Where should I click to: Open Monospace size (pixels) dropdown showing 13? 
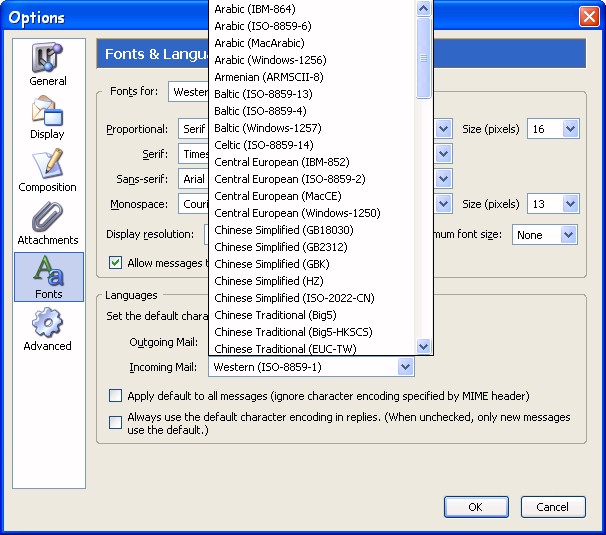pos(553,204)
